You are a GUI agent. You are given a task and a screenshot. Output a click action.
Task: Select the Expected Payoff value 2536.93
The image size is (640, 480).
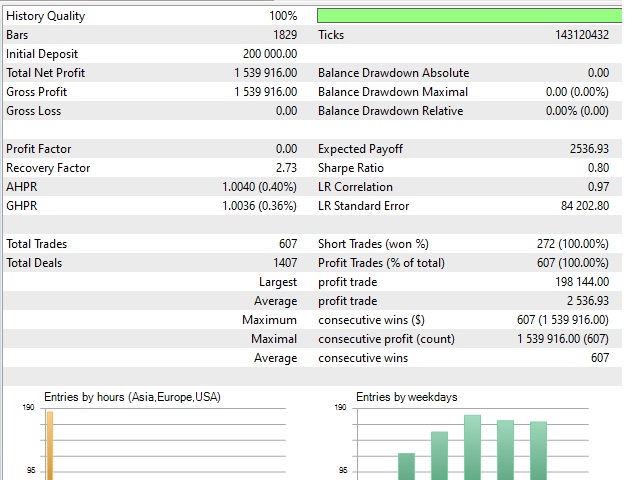588,149
